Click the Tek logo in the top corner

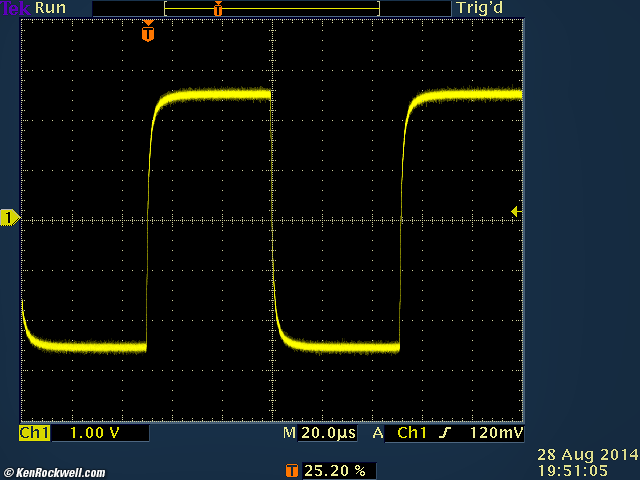15,8
